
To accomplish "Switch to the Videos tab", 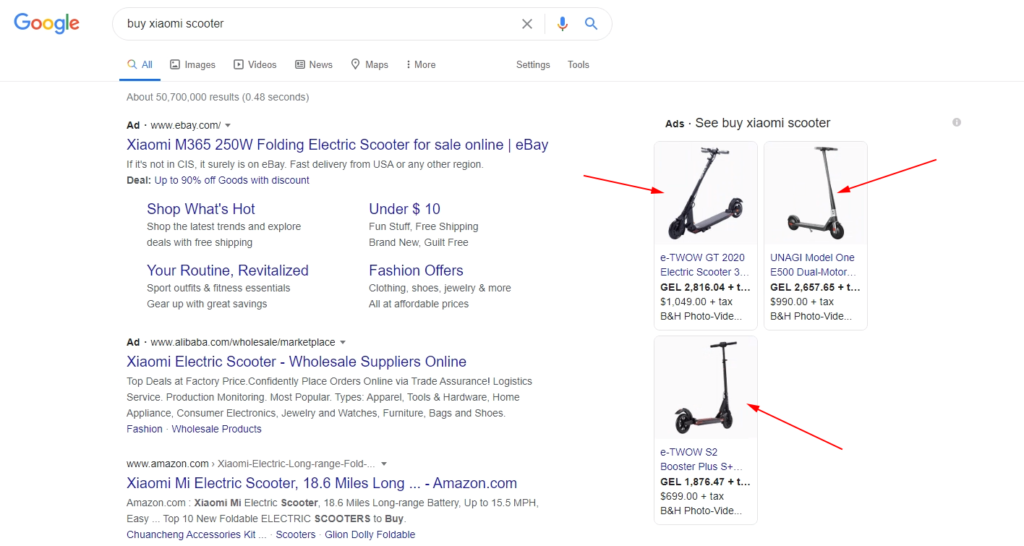I will (x=255, y=65).
